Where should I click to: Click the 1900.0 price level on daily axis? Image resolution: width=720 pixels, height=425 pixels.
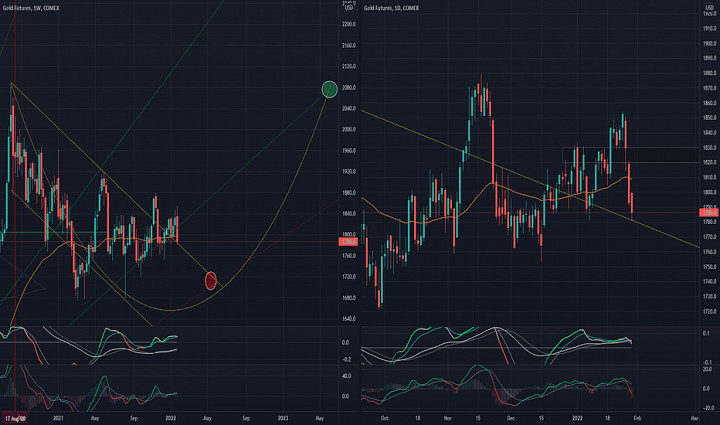pyautogui.click(x=709, y=44)
